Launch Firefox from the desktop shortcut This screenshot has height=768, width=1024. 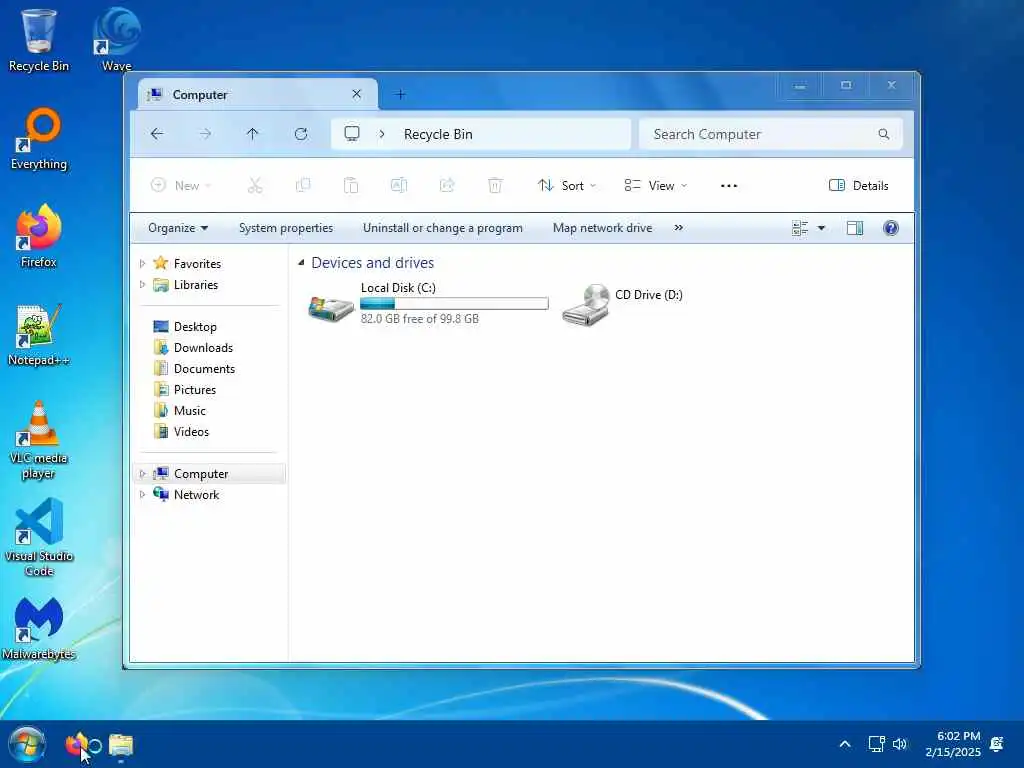(39, 236)
